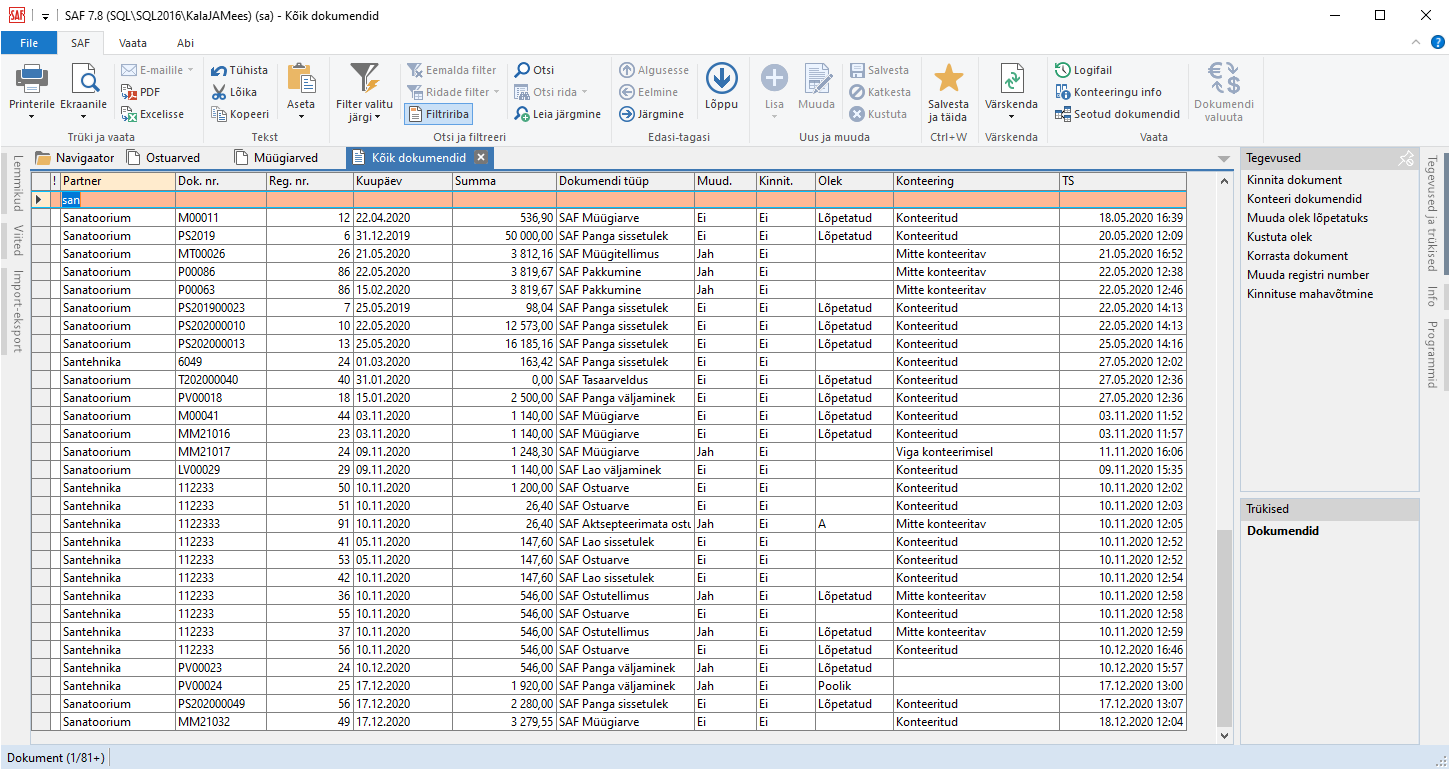Click the Salvesta ja täida star
Screen dimensions: 1450x770
click(x=948, y=78)
